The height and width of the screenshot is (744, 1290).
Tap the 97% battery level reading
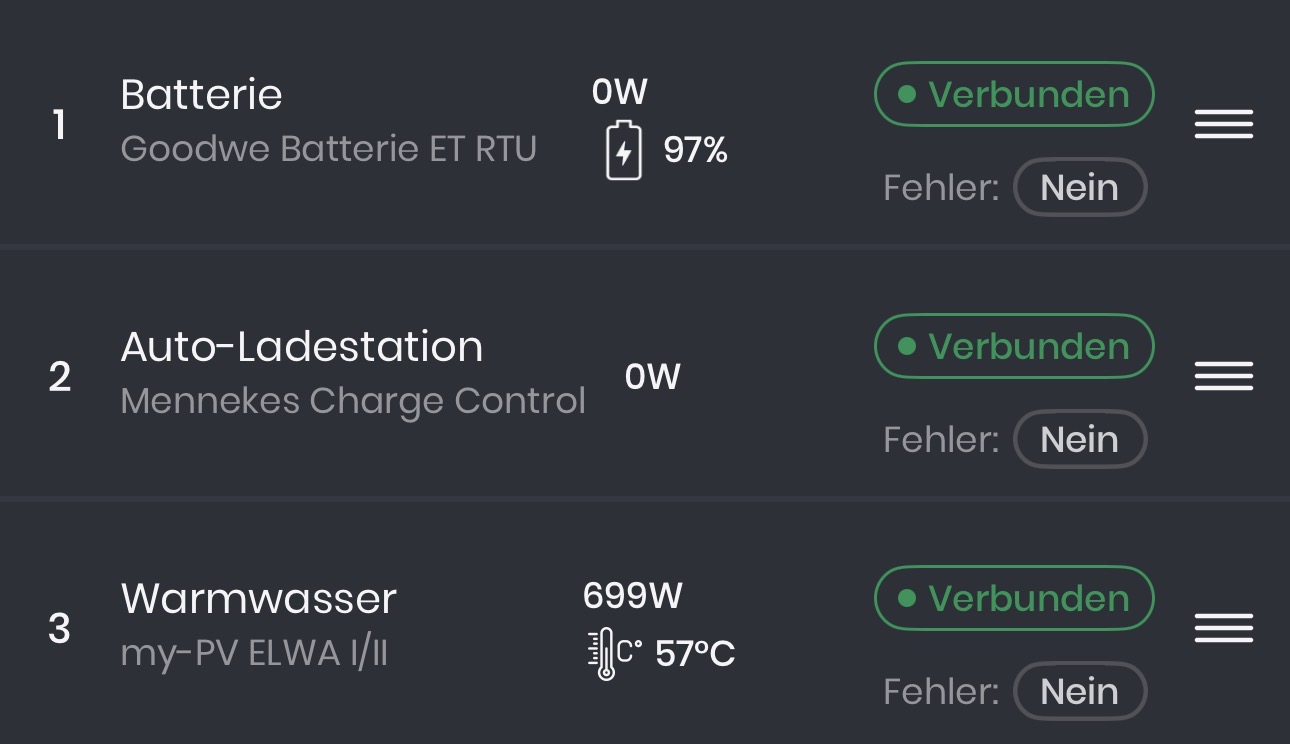(695, 151)
